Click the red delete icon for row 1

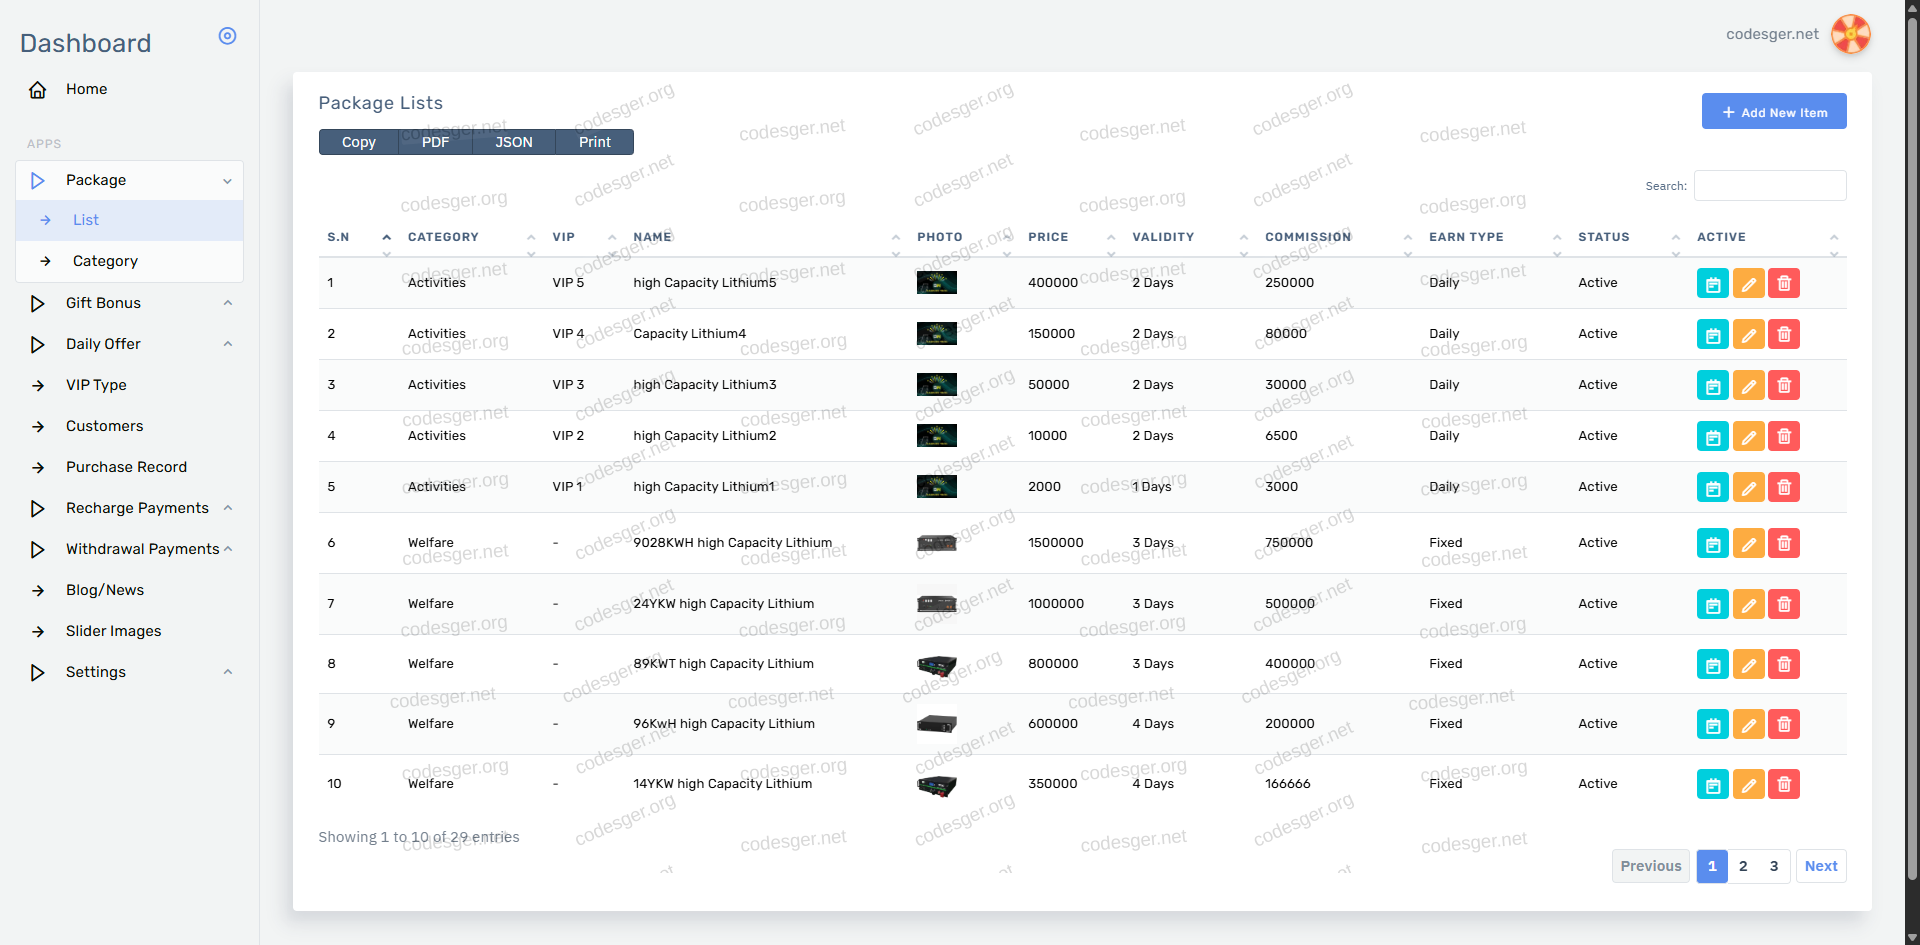tap(1783, 283)
